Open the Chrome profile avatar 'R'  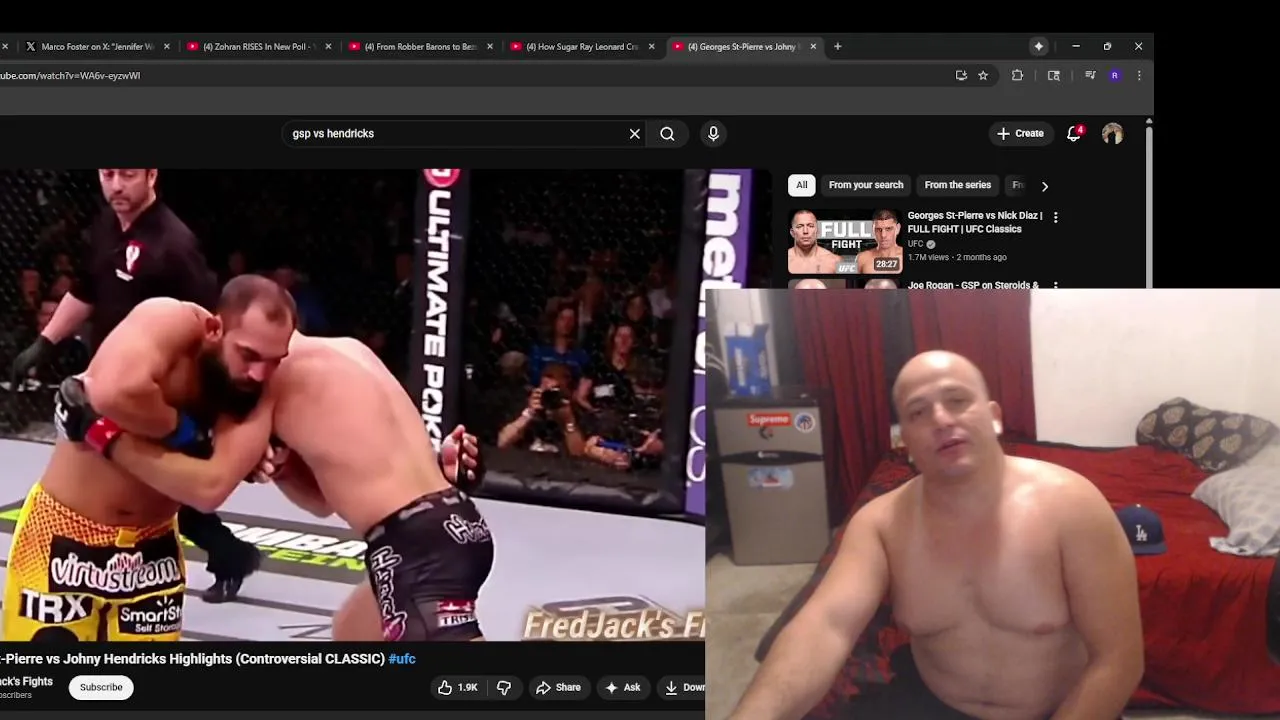pyautogui.click(x=1115, y=75)
